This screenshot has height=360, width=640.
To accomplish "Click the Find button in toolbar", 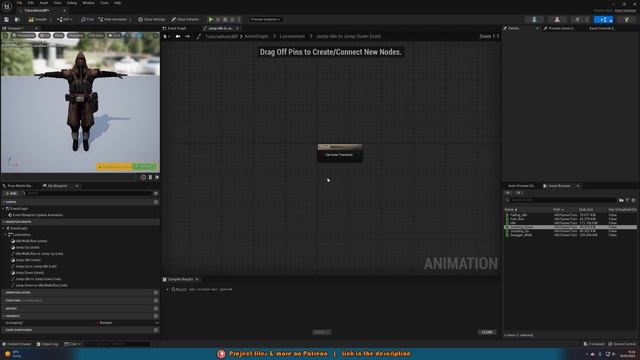I will point(87,19).
